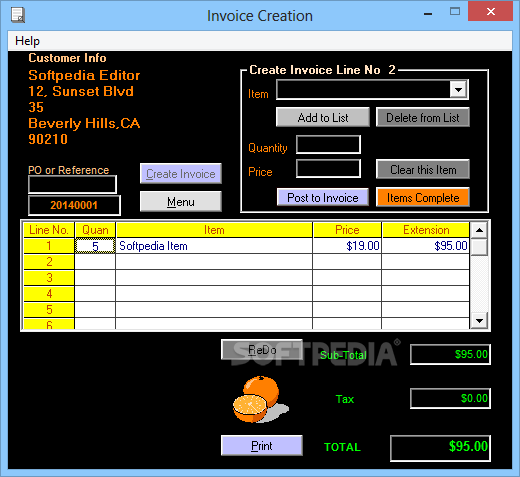This screenshot has width=520, height=477.
Task: Click the Softpedia Editor customer name
Action: tap(84, 75)
